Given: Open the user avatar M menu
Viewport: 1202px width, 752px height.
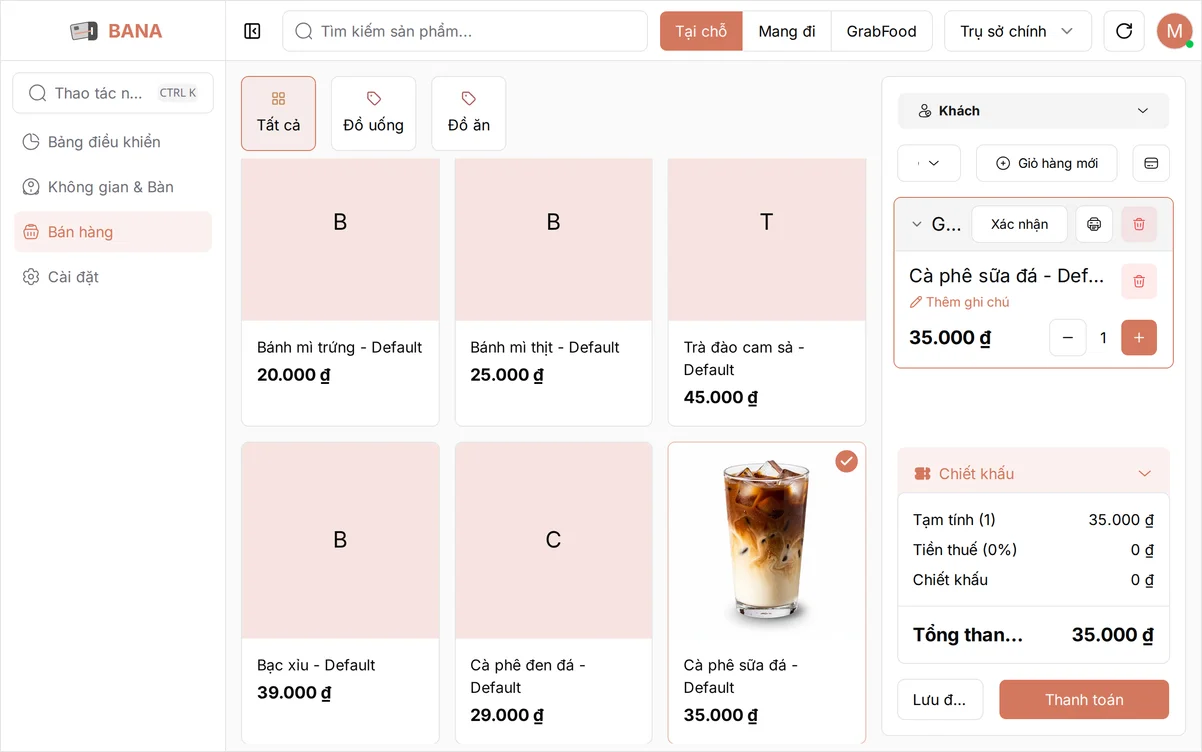Looking at the screenshot, I should [x=1174, y=31].
